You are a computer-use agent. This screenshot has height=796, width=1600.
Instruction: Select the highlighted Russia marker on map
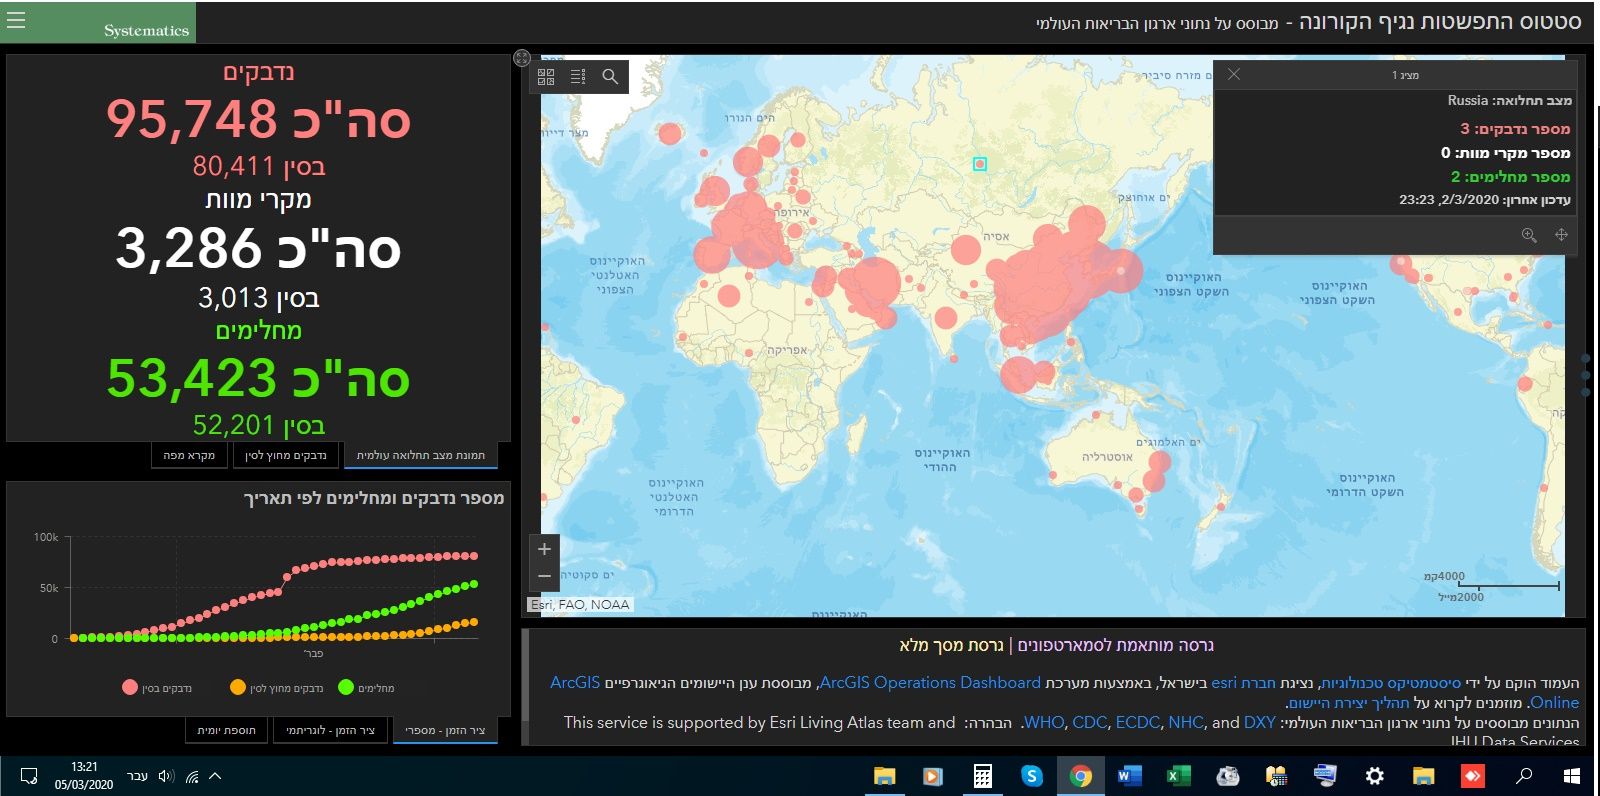(980, 163)
